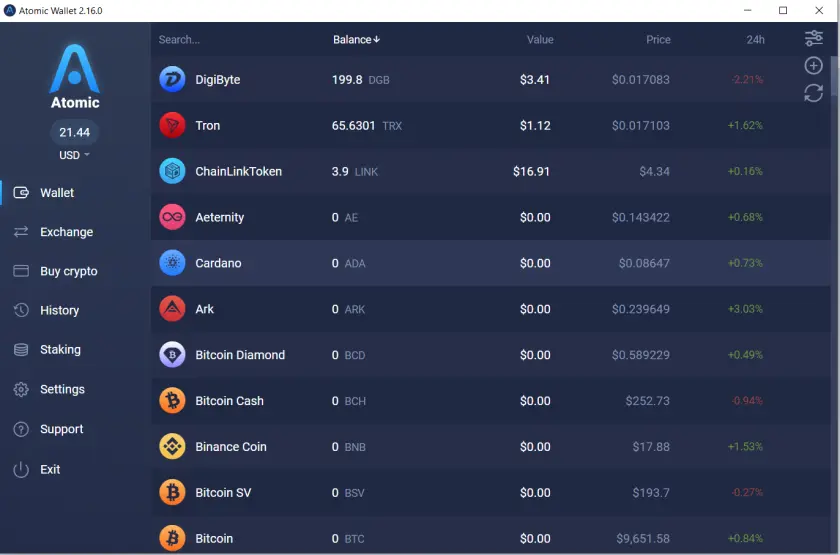Click the 65.6301 TRX balance
840x555 pixels.
pyautogui.click(x=367, y=125)
